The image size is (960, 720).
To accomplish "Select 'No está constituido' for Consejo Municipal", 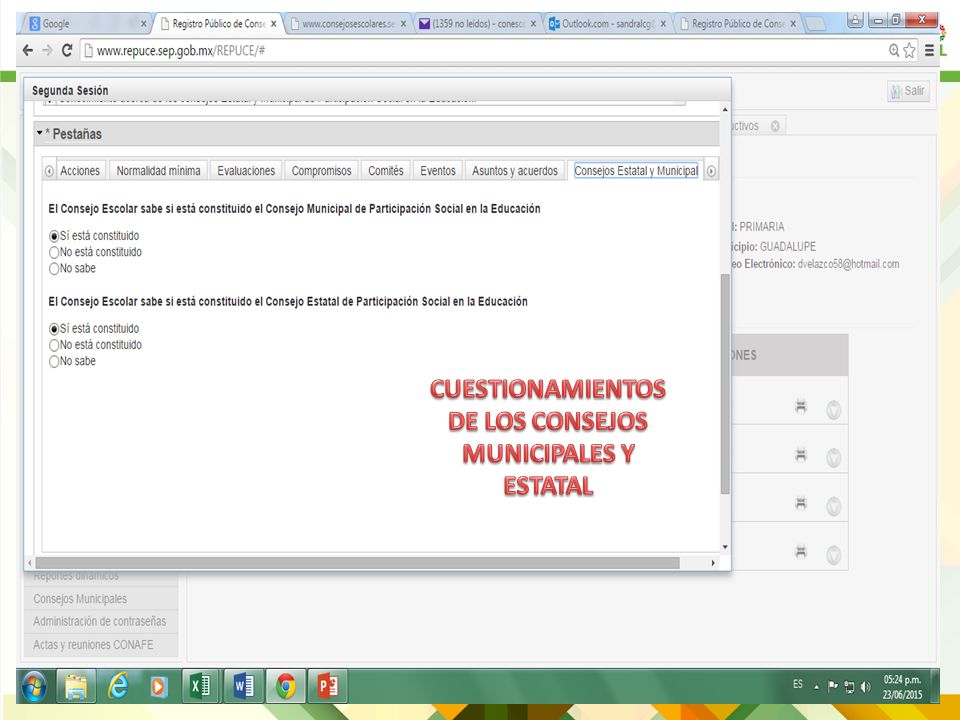I will pyautogui.click(x=54, y=252).
